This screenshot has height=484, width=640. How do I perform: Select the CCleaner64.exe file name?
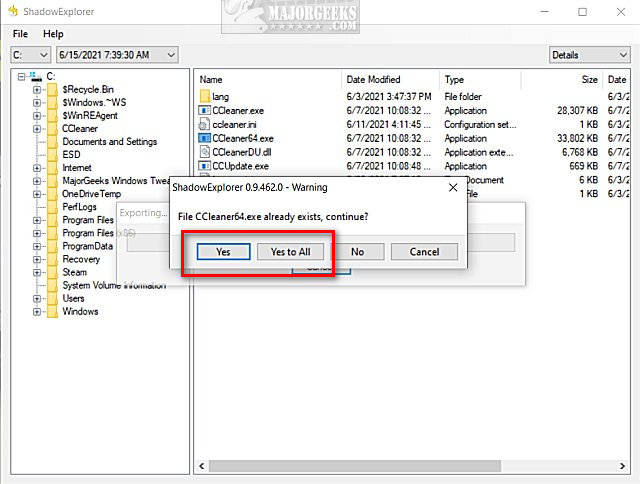tap(243, 138)
